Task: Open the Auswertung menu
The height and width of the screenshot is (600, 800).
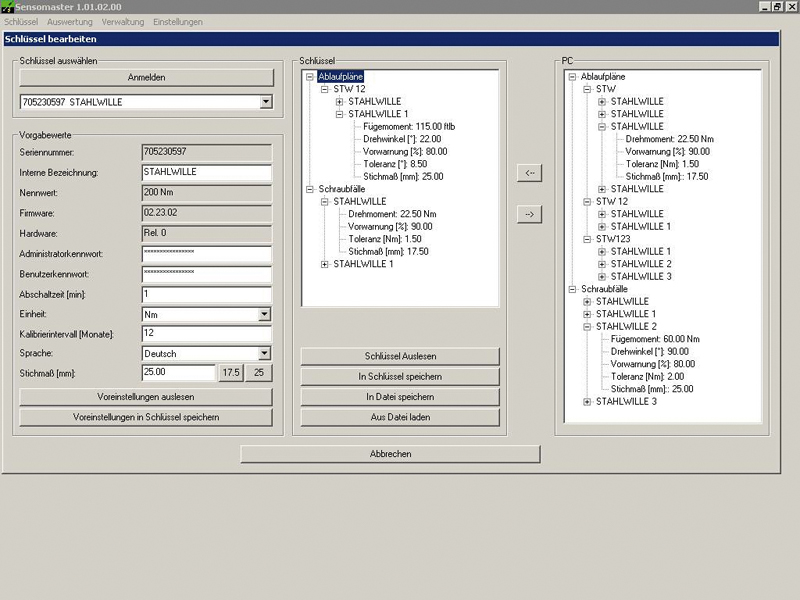Action: (70, 22)
